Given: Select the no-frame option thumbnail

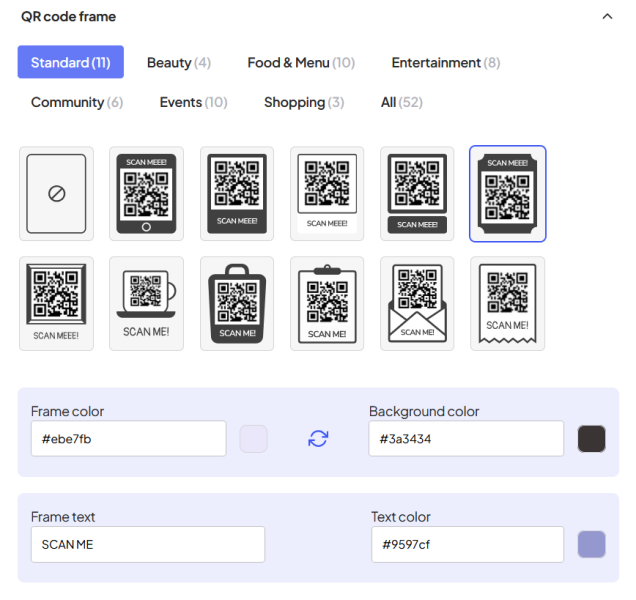Looking at the screenshot, I should [x=56, y=194].
